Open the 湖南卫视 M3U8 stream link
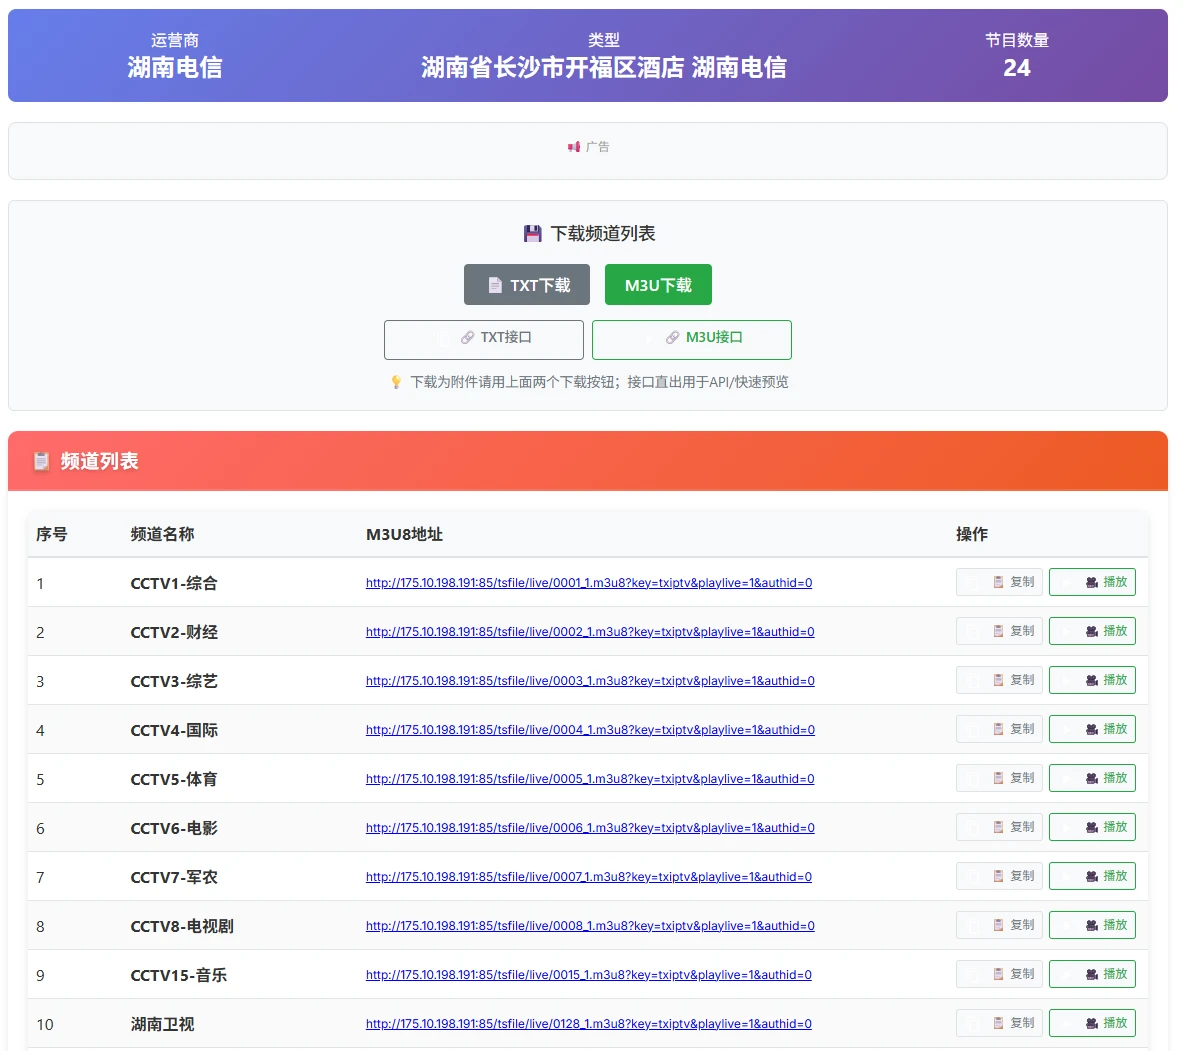 pyautogui.click(x=589, y=1023)
